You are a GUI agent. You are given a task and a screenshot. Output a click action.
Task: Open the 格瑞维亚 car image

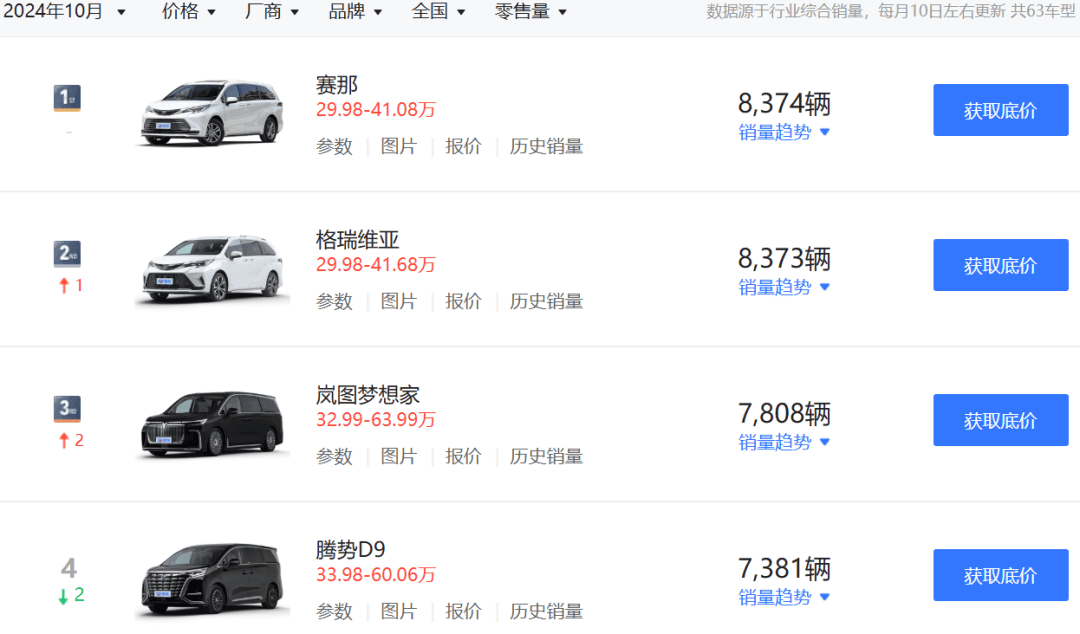click(212, 267)
